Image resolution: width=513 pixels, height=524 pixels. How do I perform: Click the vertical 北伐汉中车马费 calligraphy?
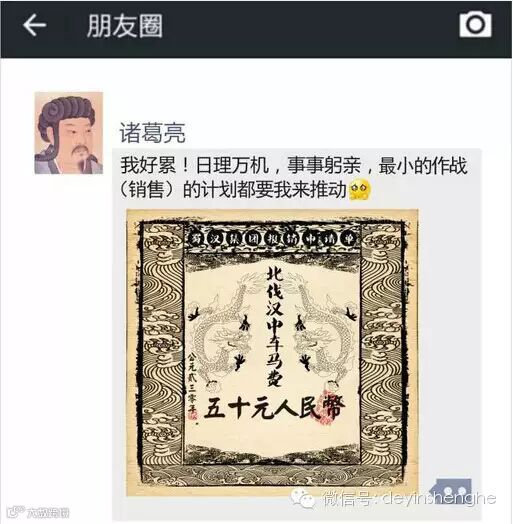point(274,326)
